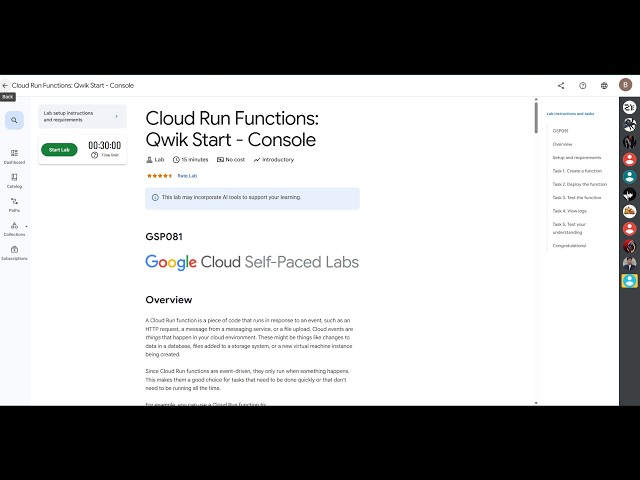This screenshot has width=640, height=480.
Task: Expand Lab setup instructions and requirements
Action: tap(82, 116)
